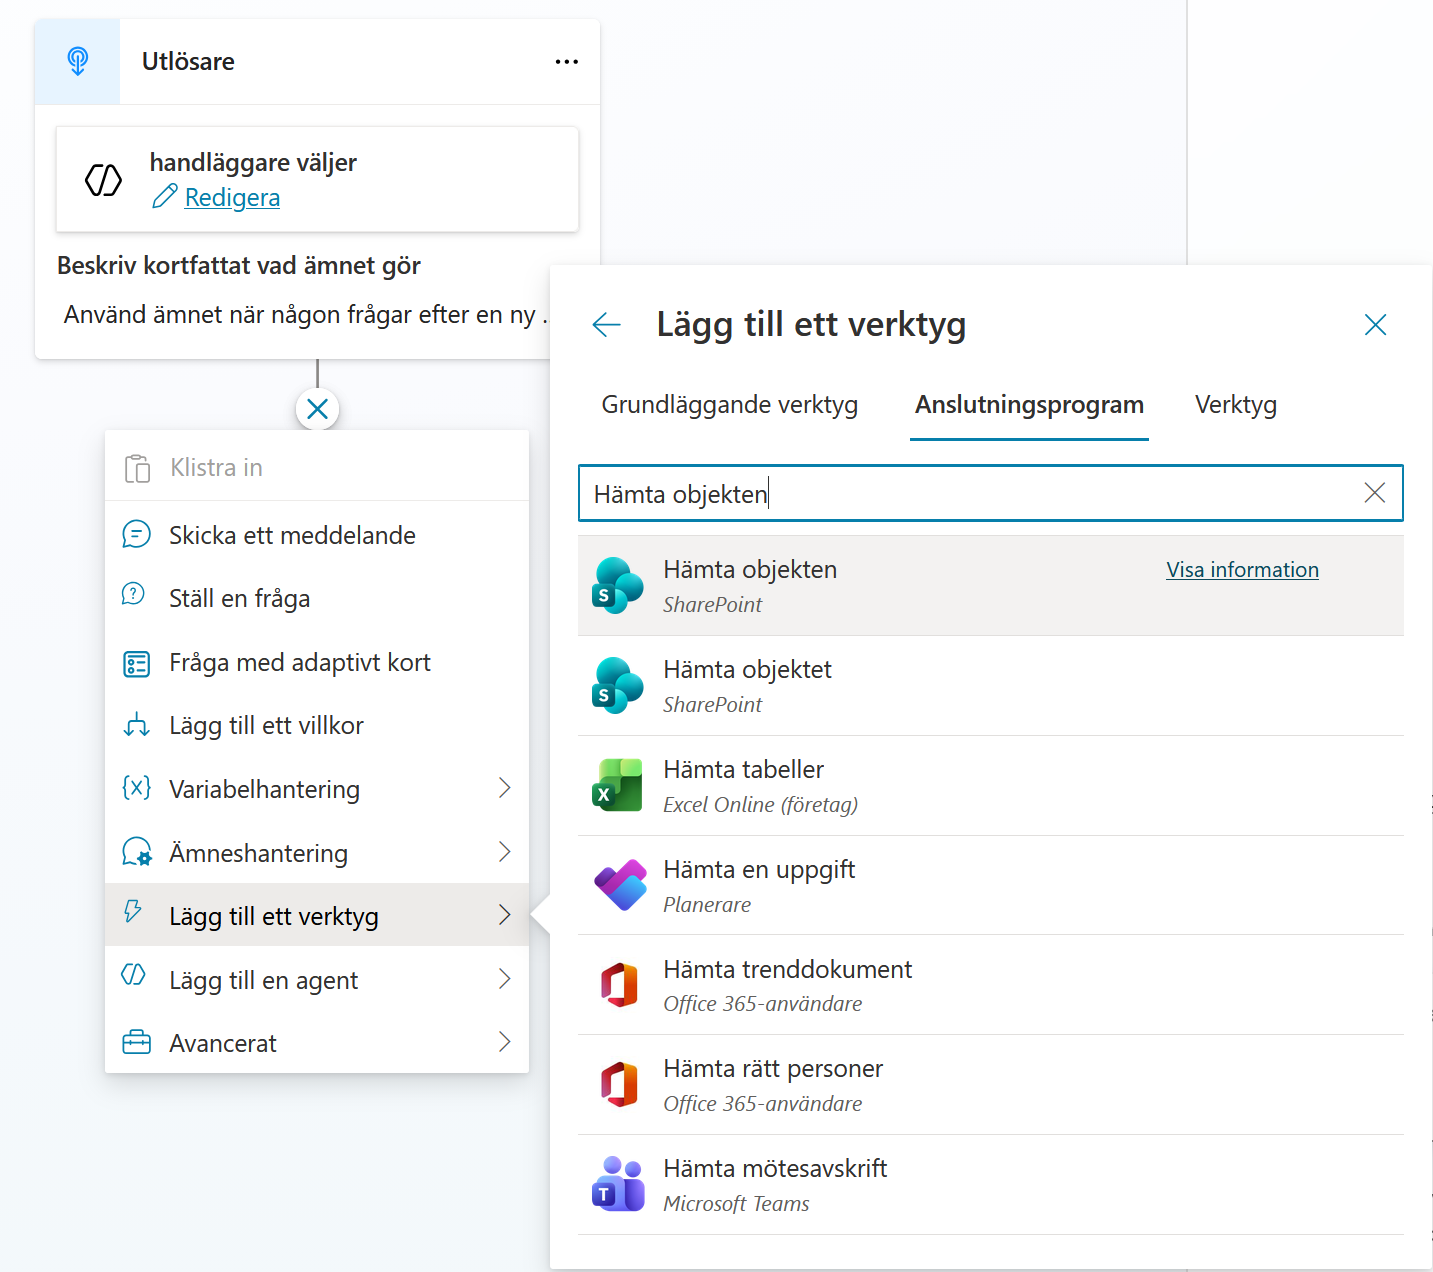Click the chat gear icon for Ämneshantering
The height and width of the screenshot is (1272, 1433).
(136, 852)
